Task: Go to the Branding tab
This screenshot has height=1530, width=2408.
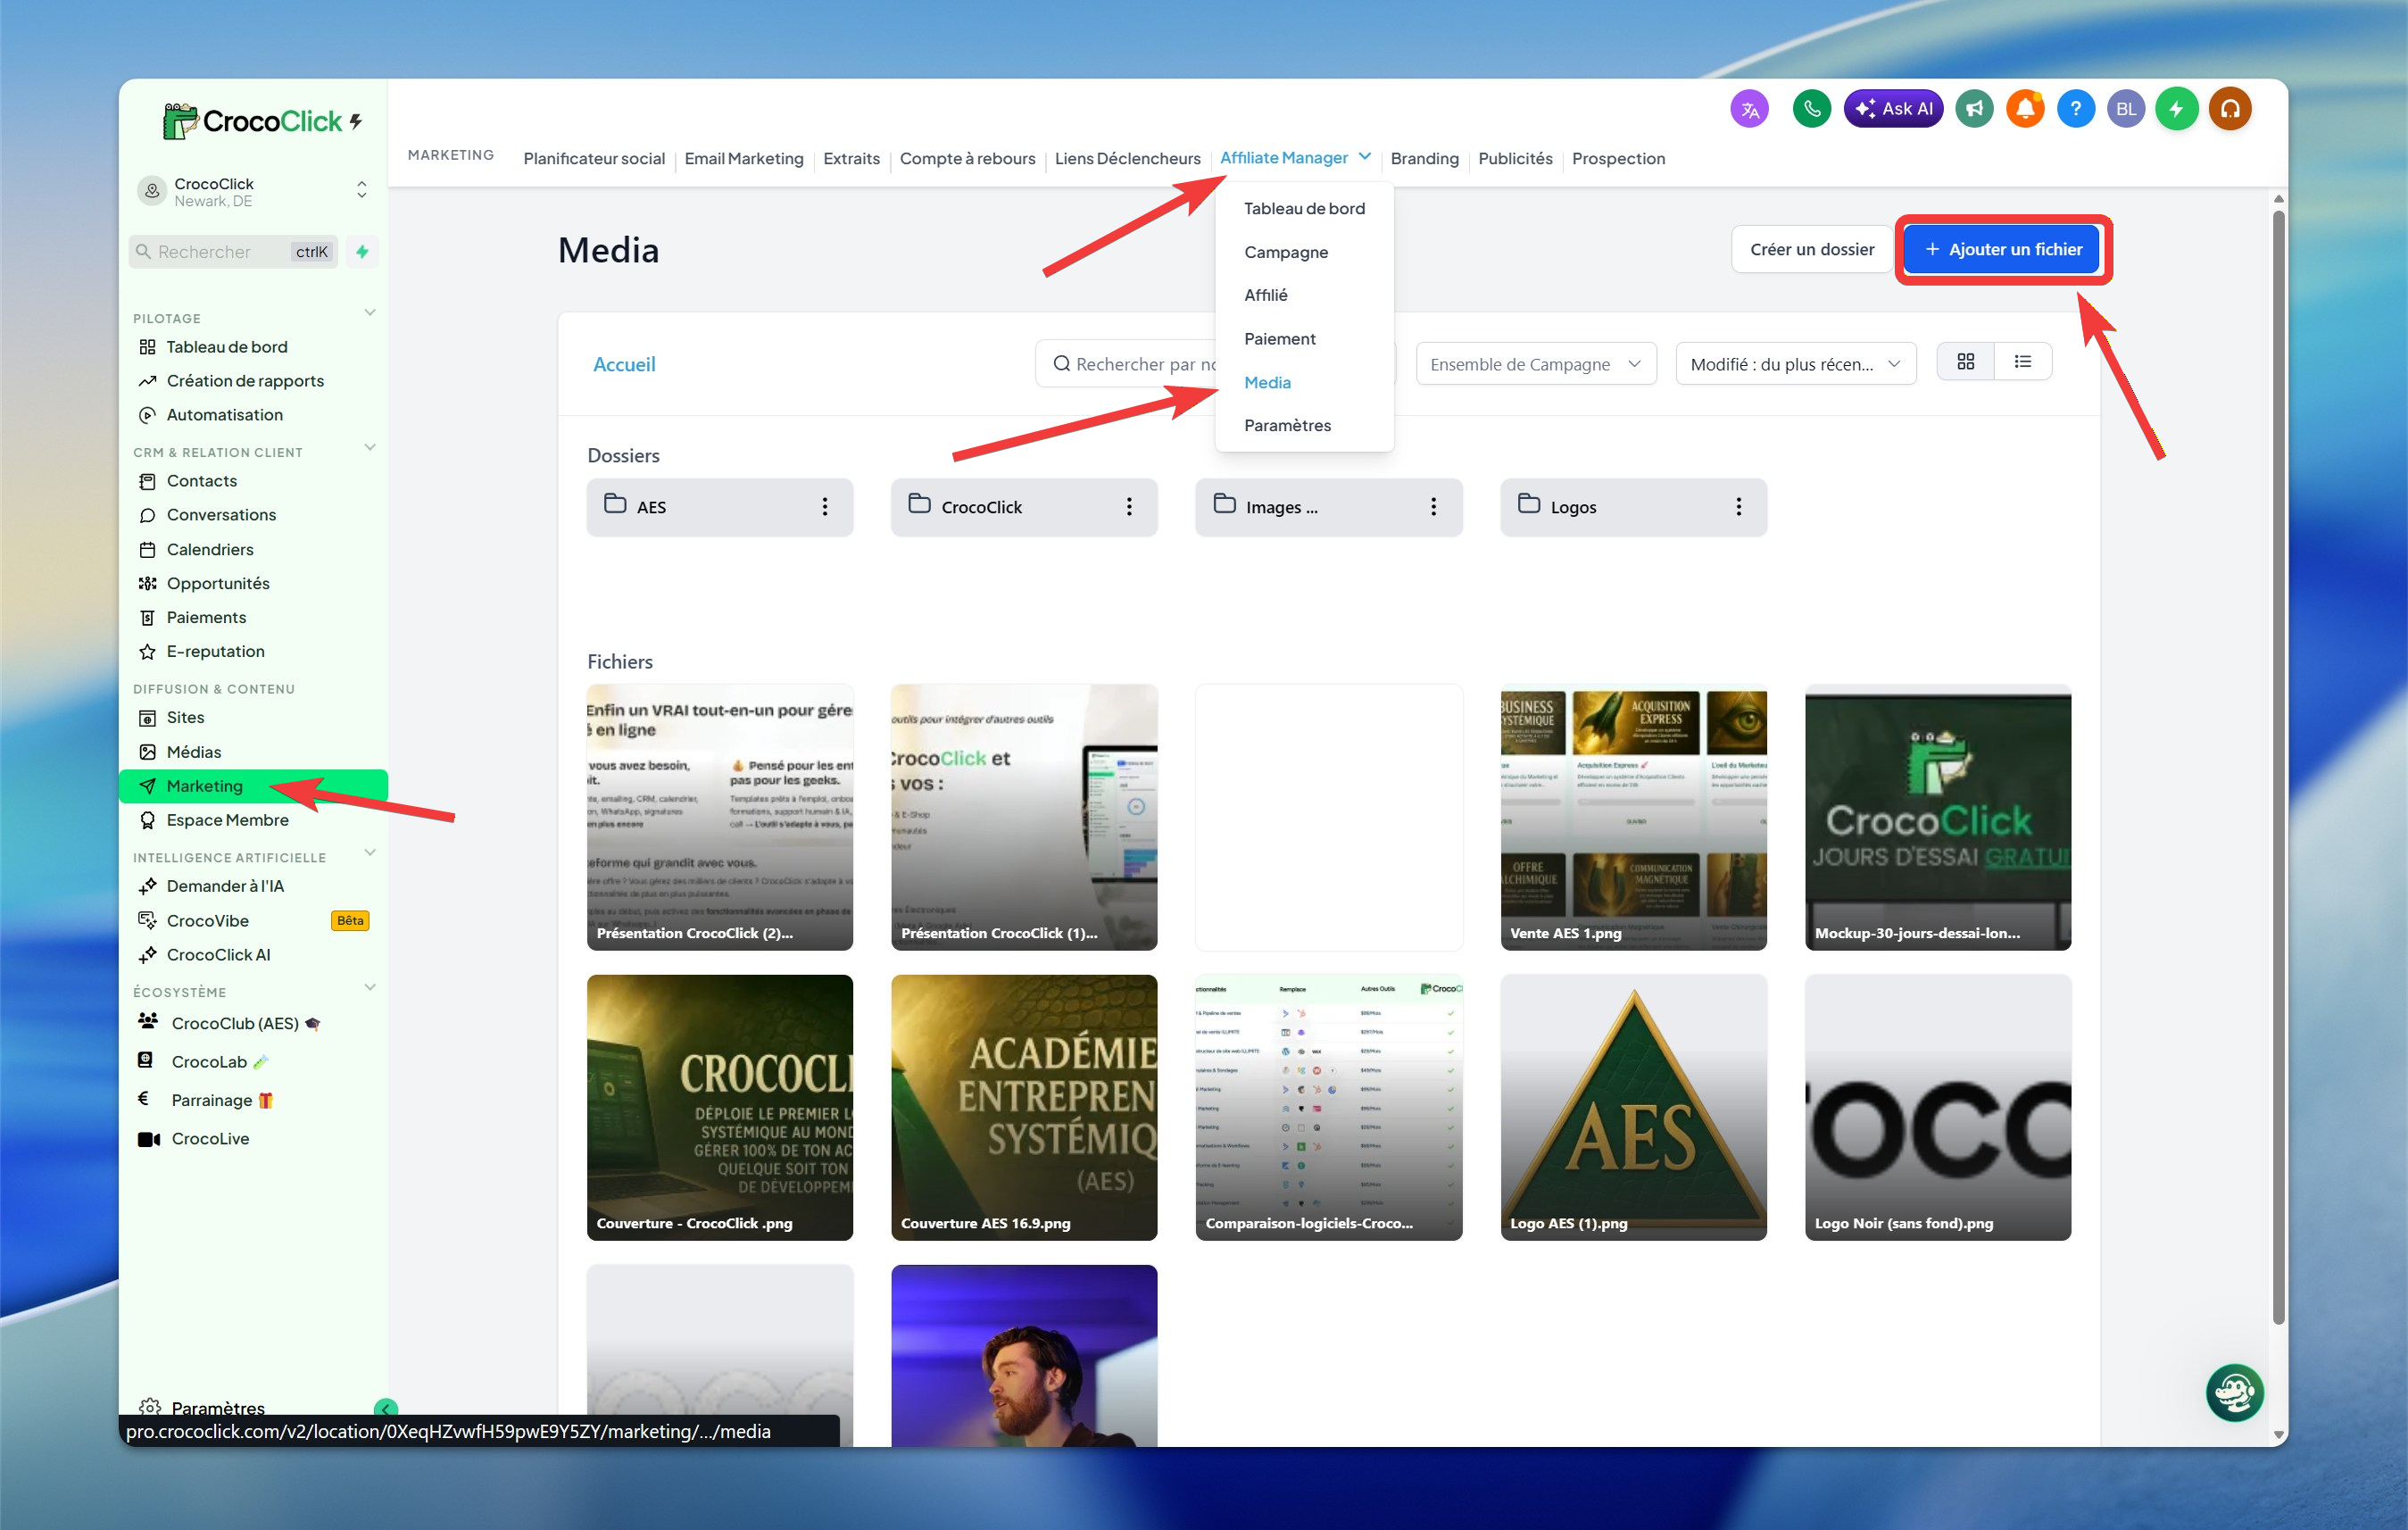Action: 1424,159
